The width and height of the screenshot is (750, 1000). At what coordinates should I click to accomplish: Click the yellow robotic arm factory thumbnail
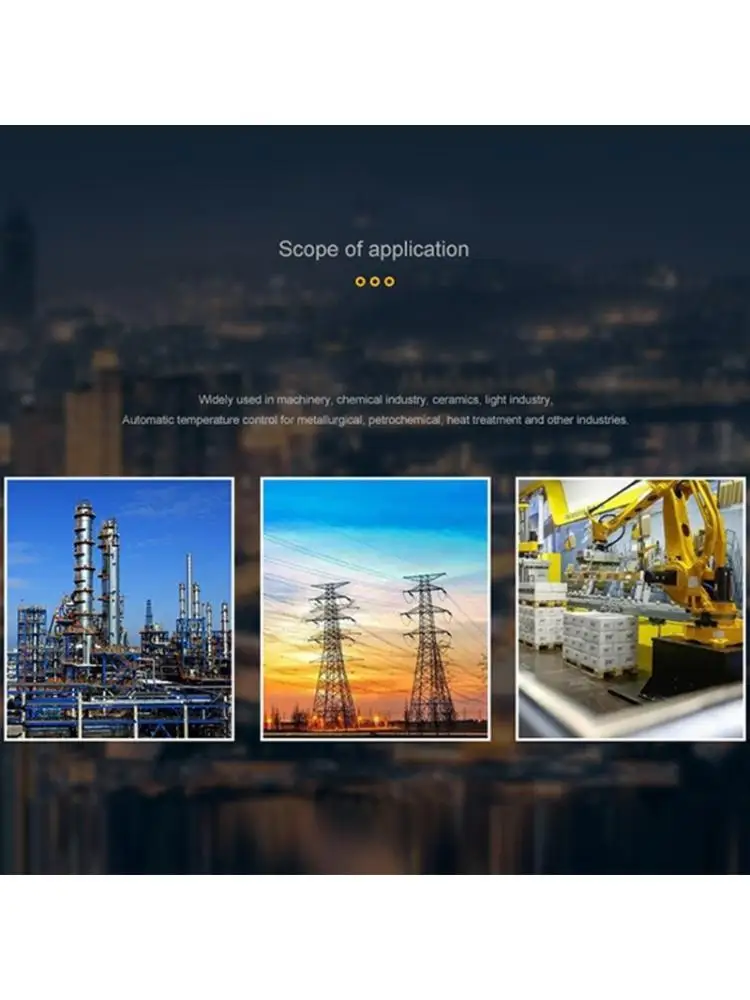(x=631, y=609)
